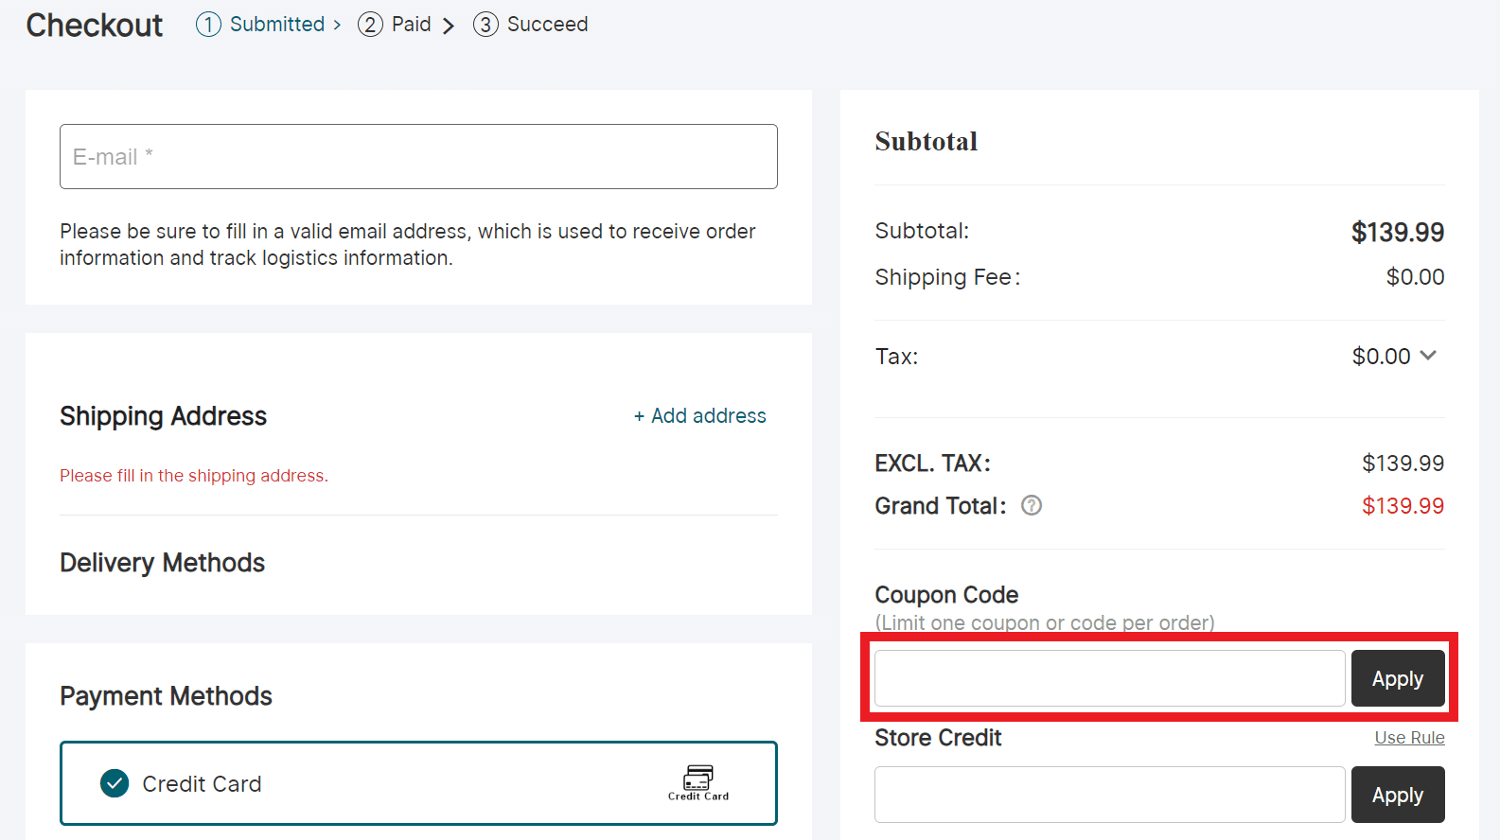Click the circled step 1 Submitted icon
The image size is (1500, 840).
point(208,25)
